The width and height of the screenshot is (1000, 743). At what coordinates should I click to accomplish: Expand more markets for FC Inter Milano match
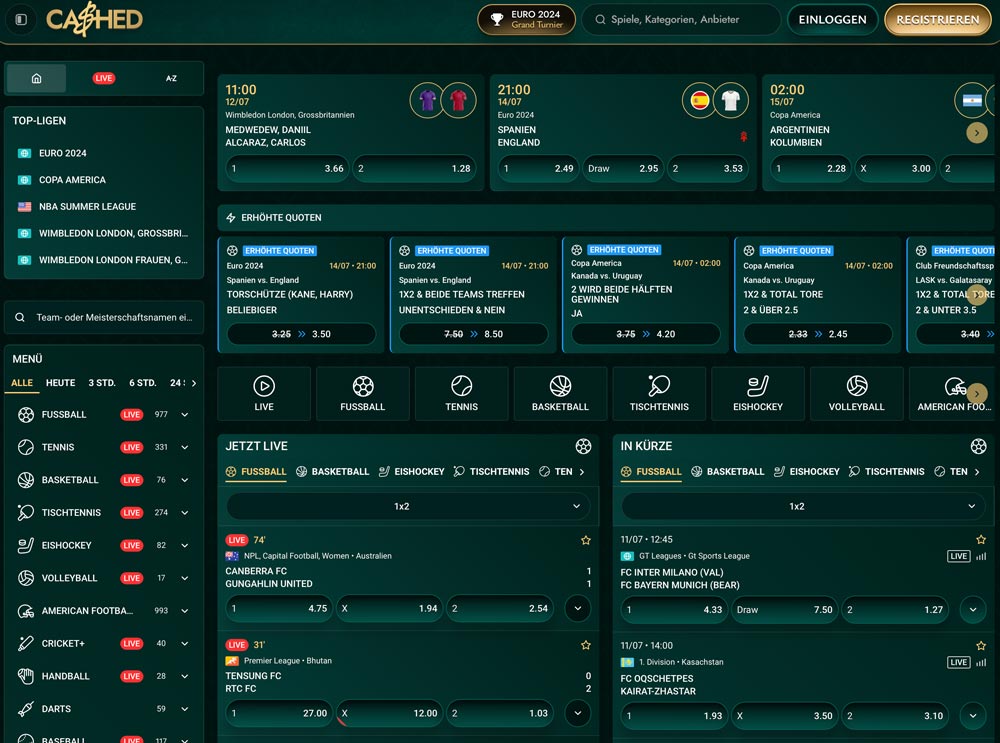[973, 610]
